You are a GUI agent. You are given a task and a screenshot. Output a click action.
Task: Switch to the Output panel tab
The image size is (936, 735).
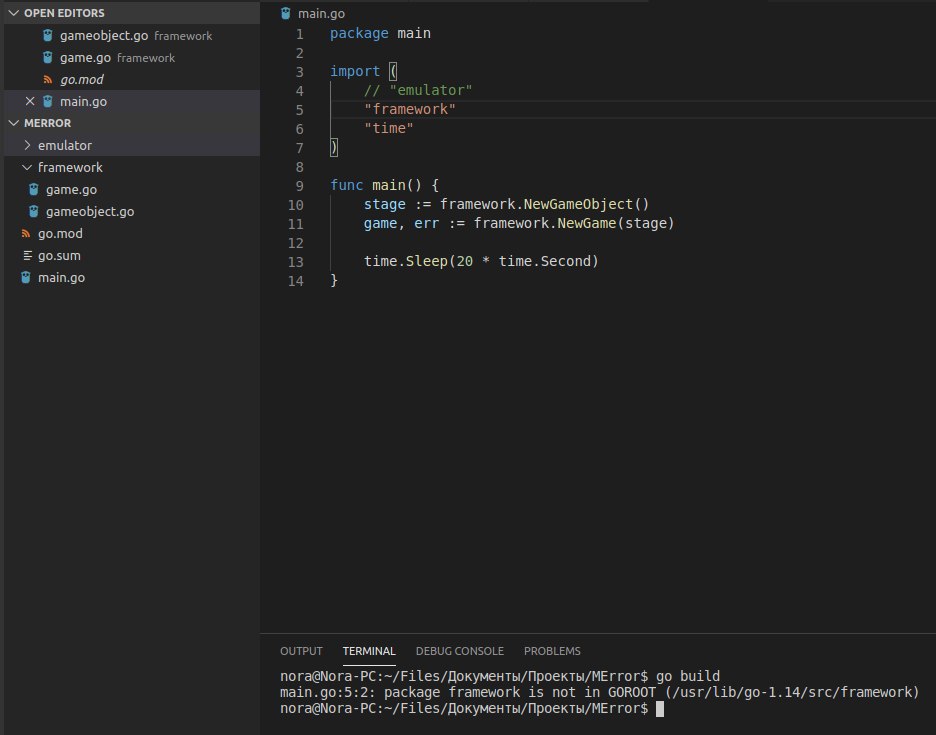(x=301, y=651)
